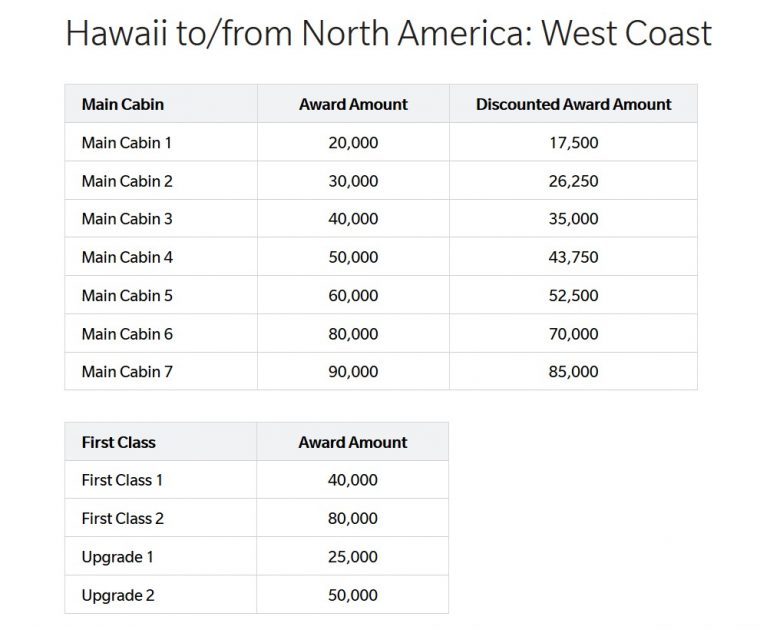Image resolution: width=770 pixels, height=630 pixels.
Task: Click the page heading Hawaii to/from North America
Action: [x=388, y=34]
